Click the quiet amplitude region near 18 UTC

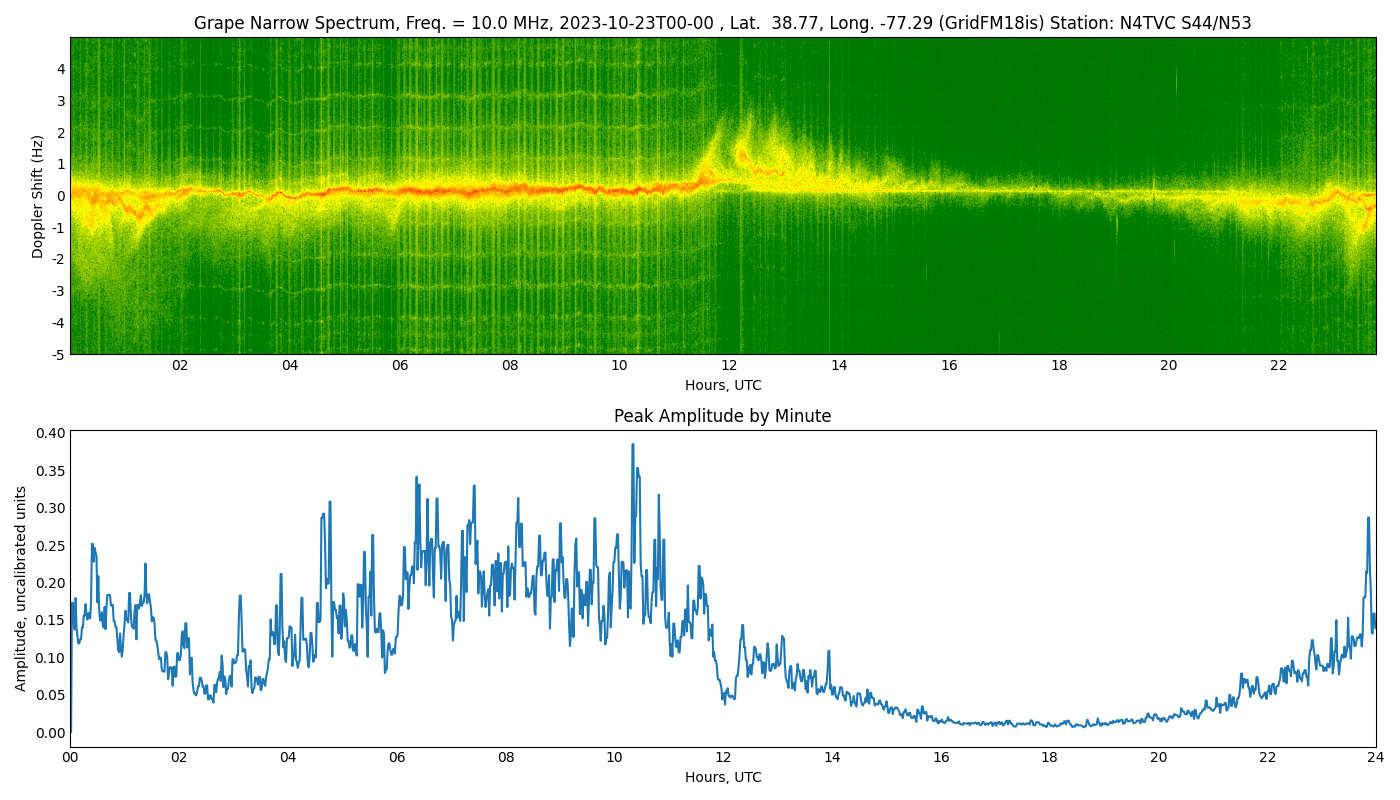tap(1057, 723)
